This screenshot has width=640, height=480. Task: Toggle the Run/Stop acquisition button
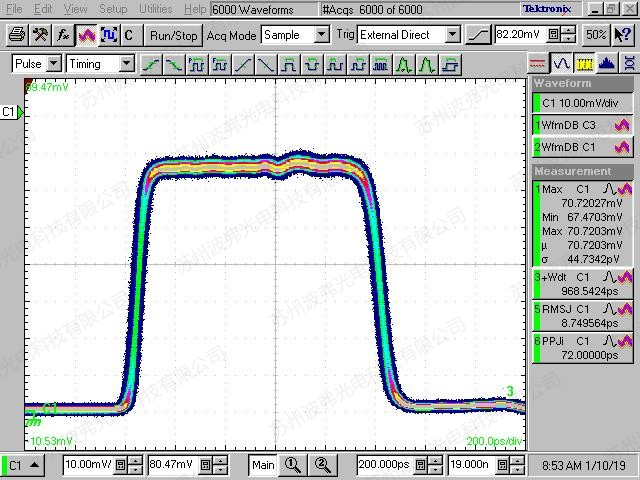(x=173, y=34)
